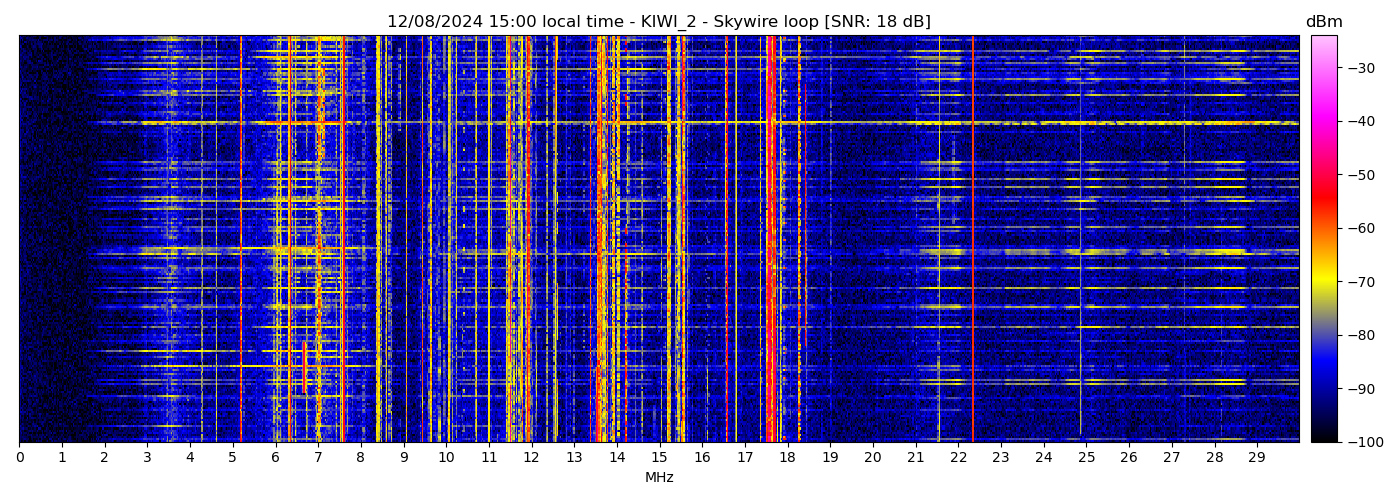Select the 10 MHz axis tick label

click(x=446, y=457)
